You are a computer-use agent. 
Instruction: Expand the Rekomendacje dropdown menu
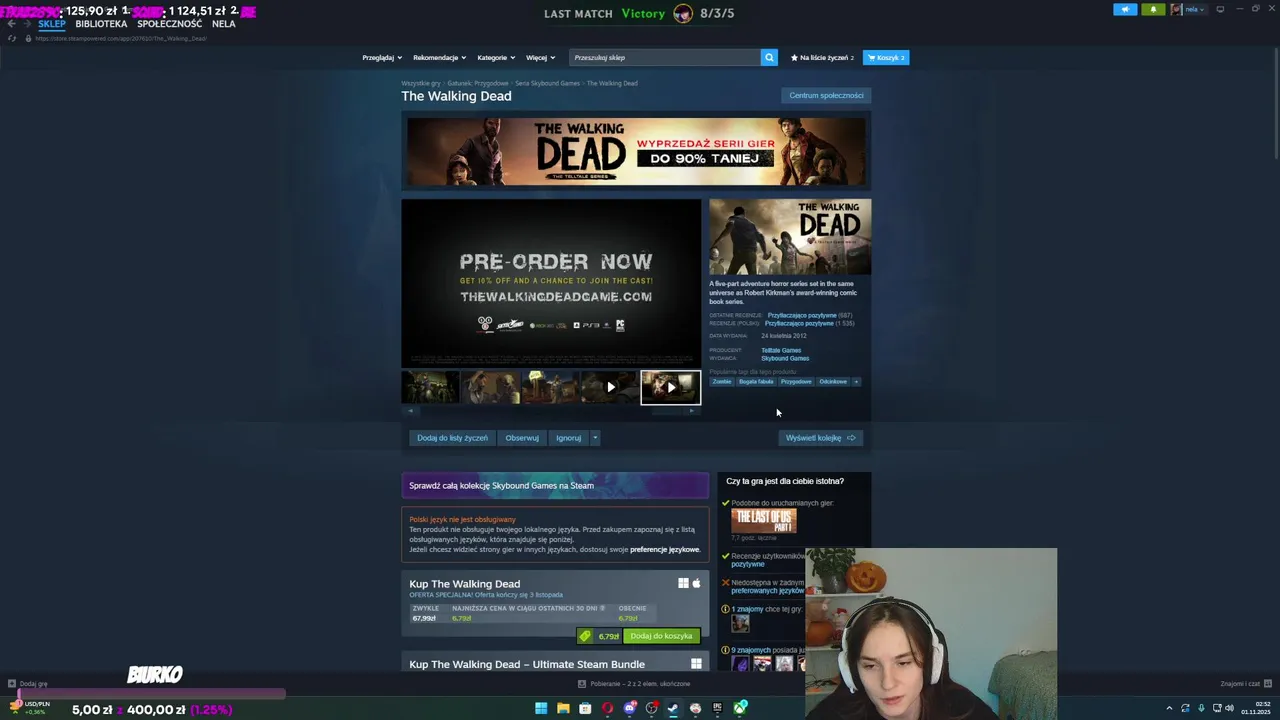point(439,57)
